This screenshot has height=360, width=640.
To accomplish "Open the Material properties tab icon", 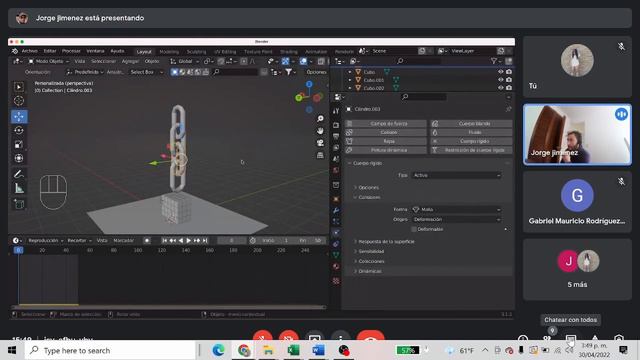I will (336, 266).
